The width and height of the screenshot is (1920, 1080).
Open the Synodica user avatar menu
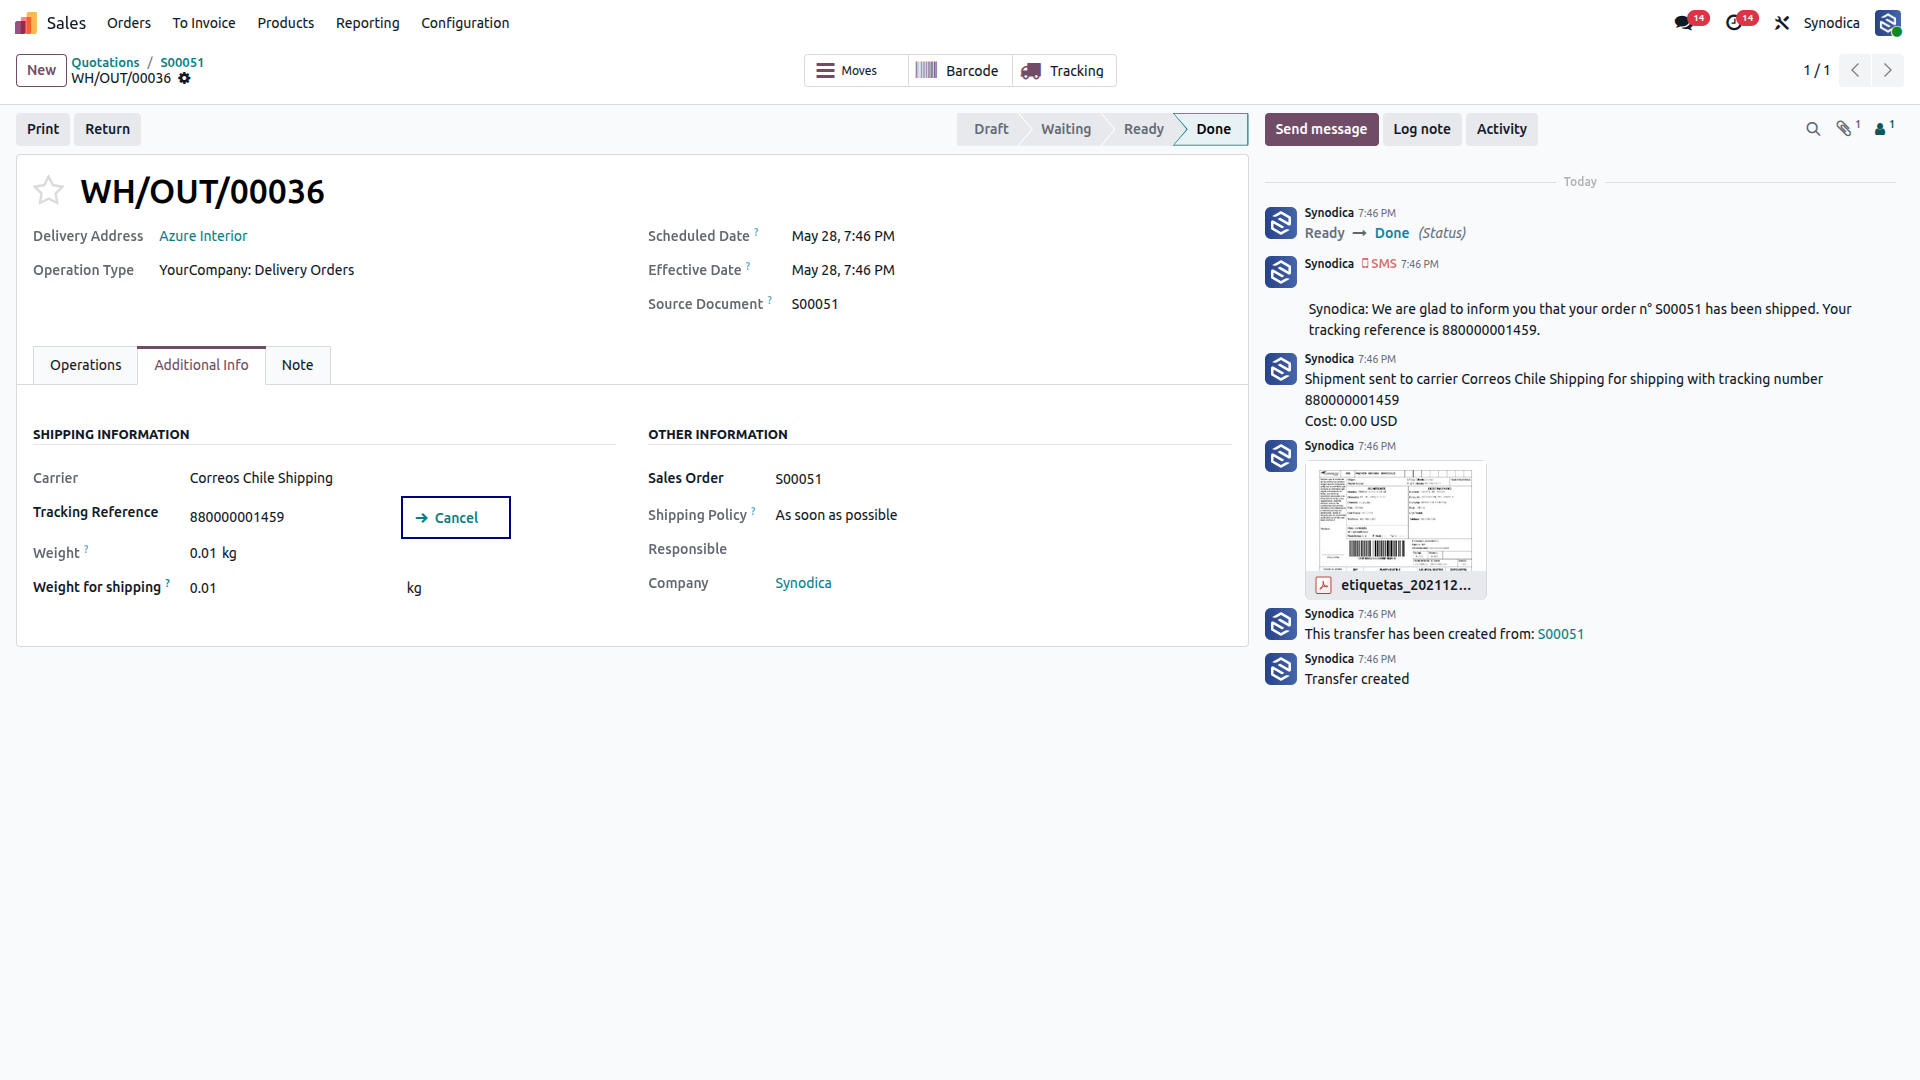pyautogui.click(x=1888, y=23)
